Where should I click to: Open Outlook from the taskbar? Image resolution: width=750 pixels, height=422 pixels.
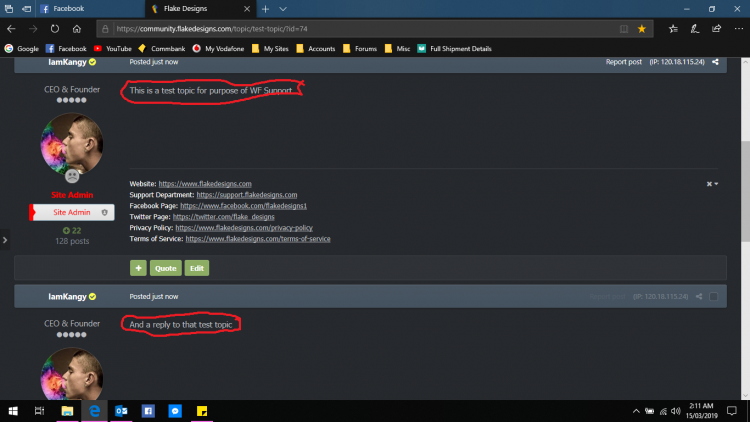[121, 410]
